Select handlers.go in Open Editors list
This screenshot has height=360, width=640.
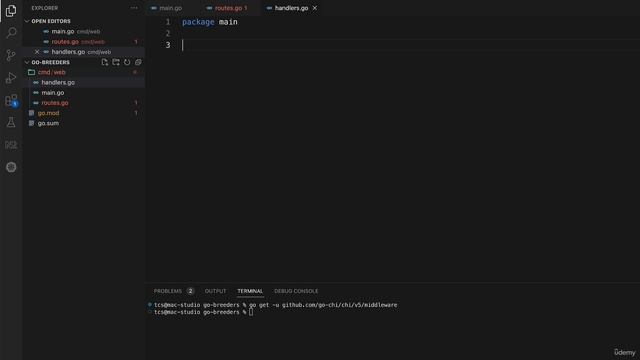coord(84,52)
